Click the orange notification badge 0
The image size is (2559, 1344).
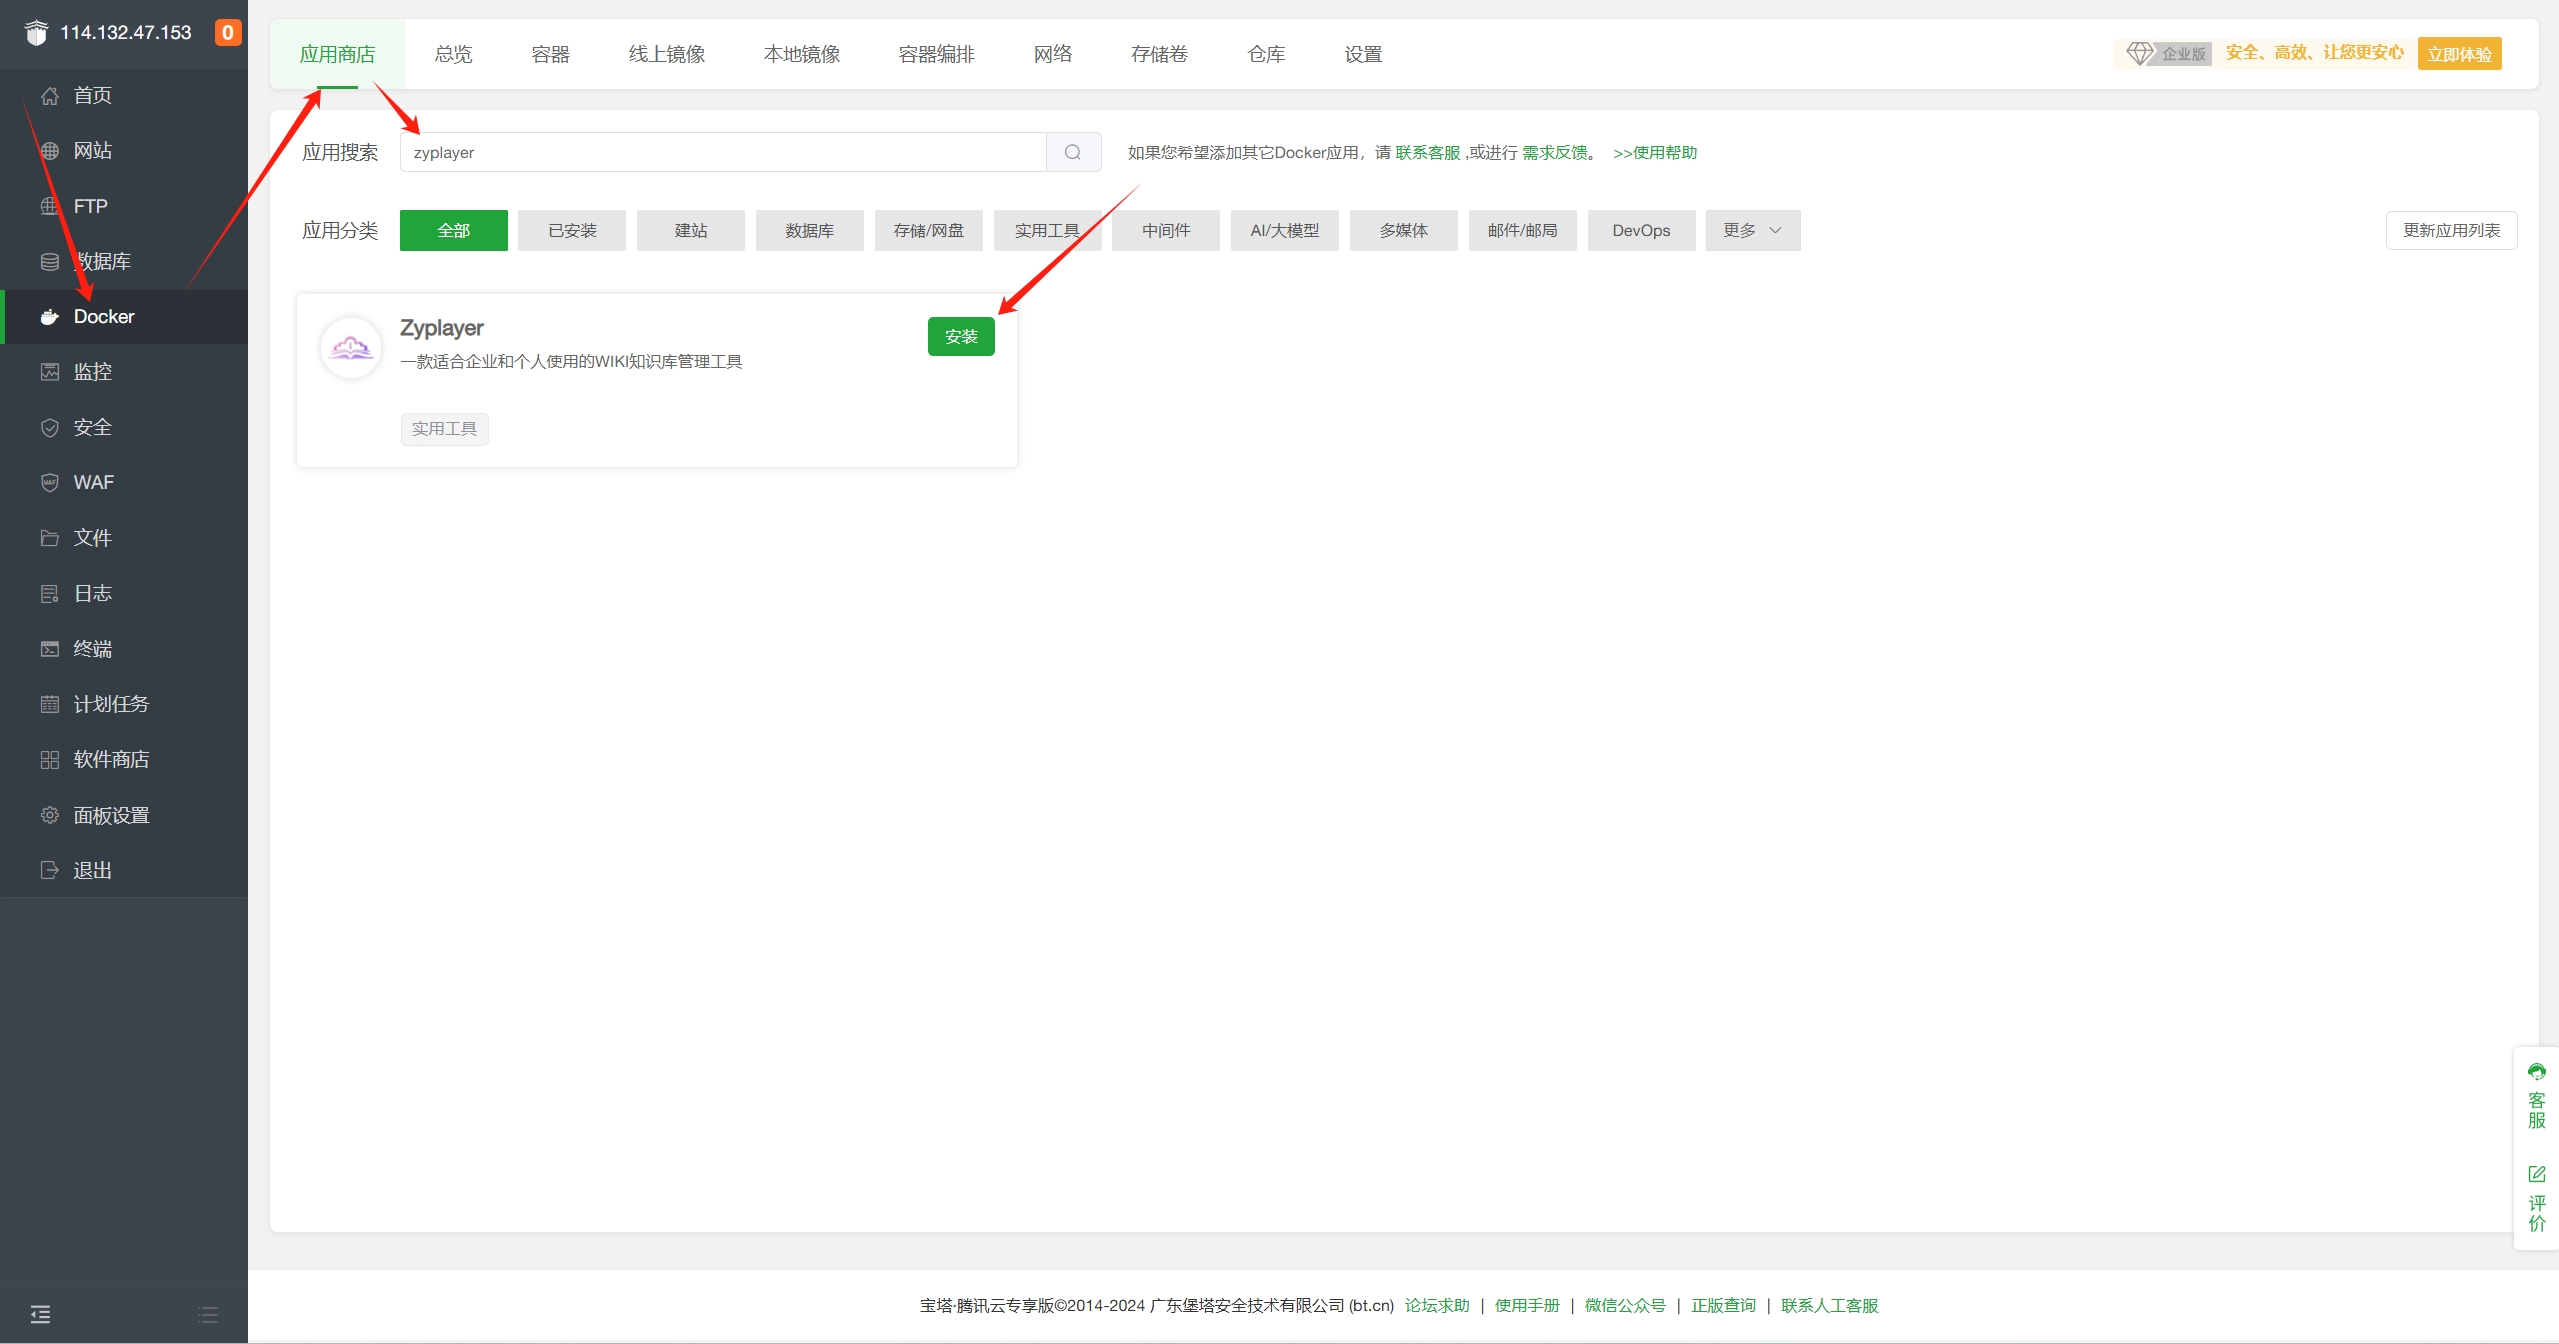coord(228,32)
